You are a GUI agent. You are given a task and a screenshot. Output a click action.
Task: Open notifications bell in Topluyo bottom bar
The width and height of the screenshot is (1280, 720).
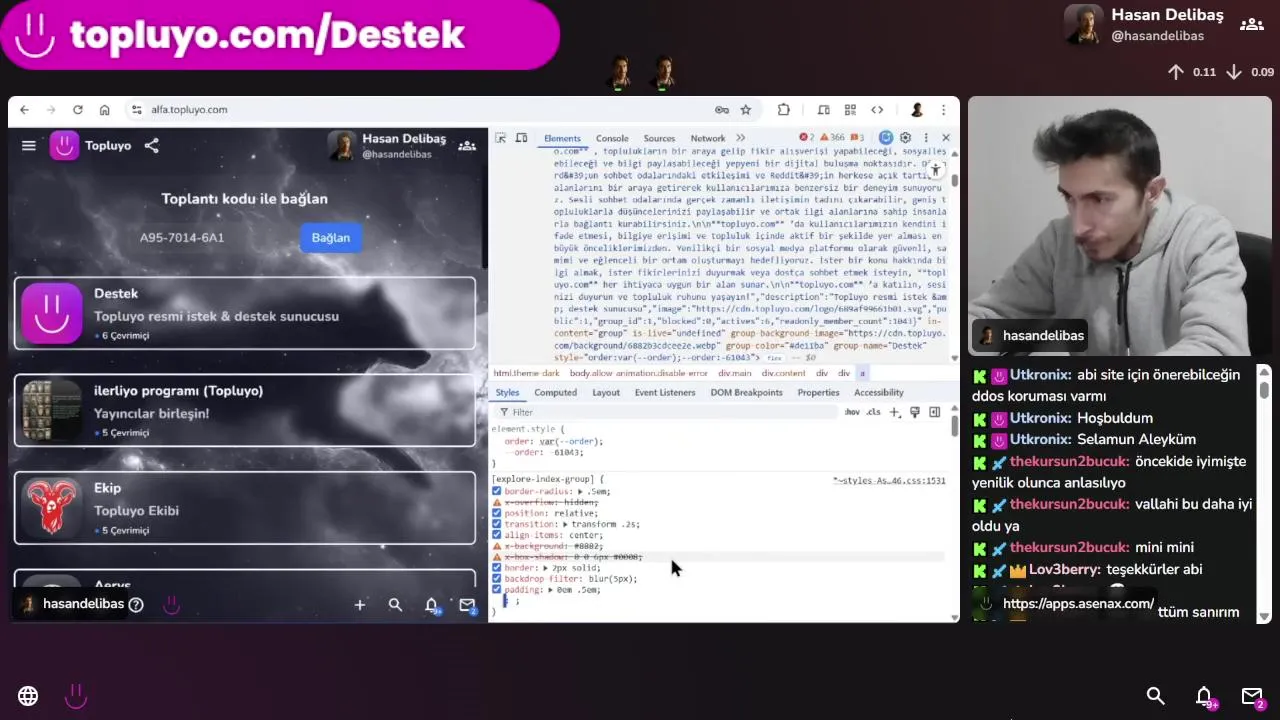(432, 605)
